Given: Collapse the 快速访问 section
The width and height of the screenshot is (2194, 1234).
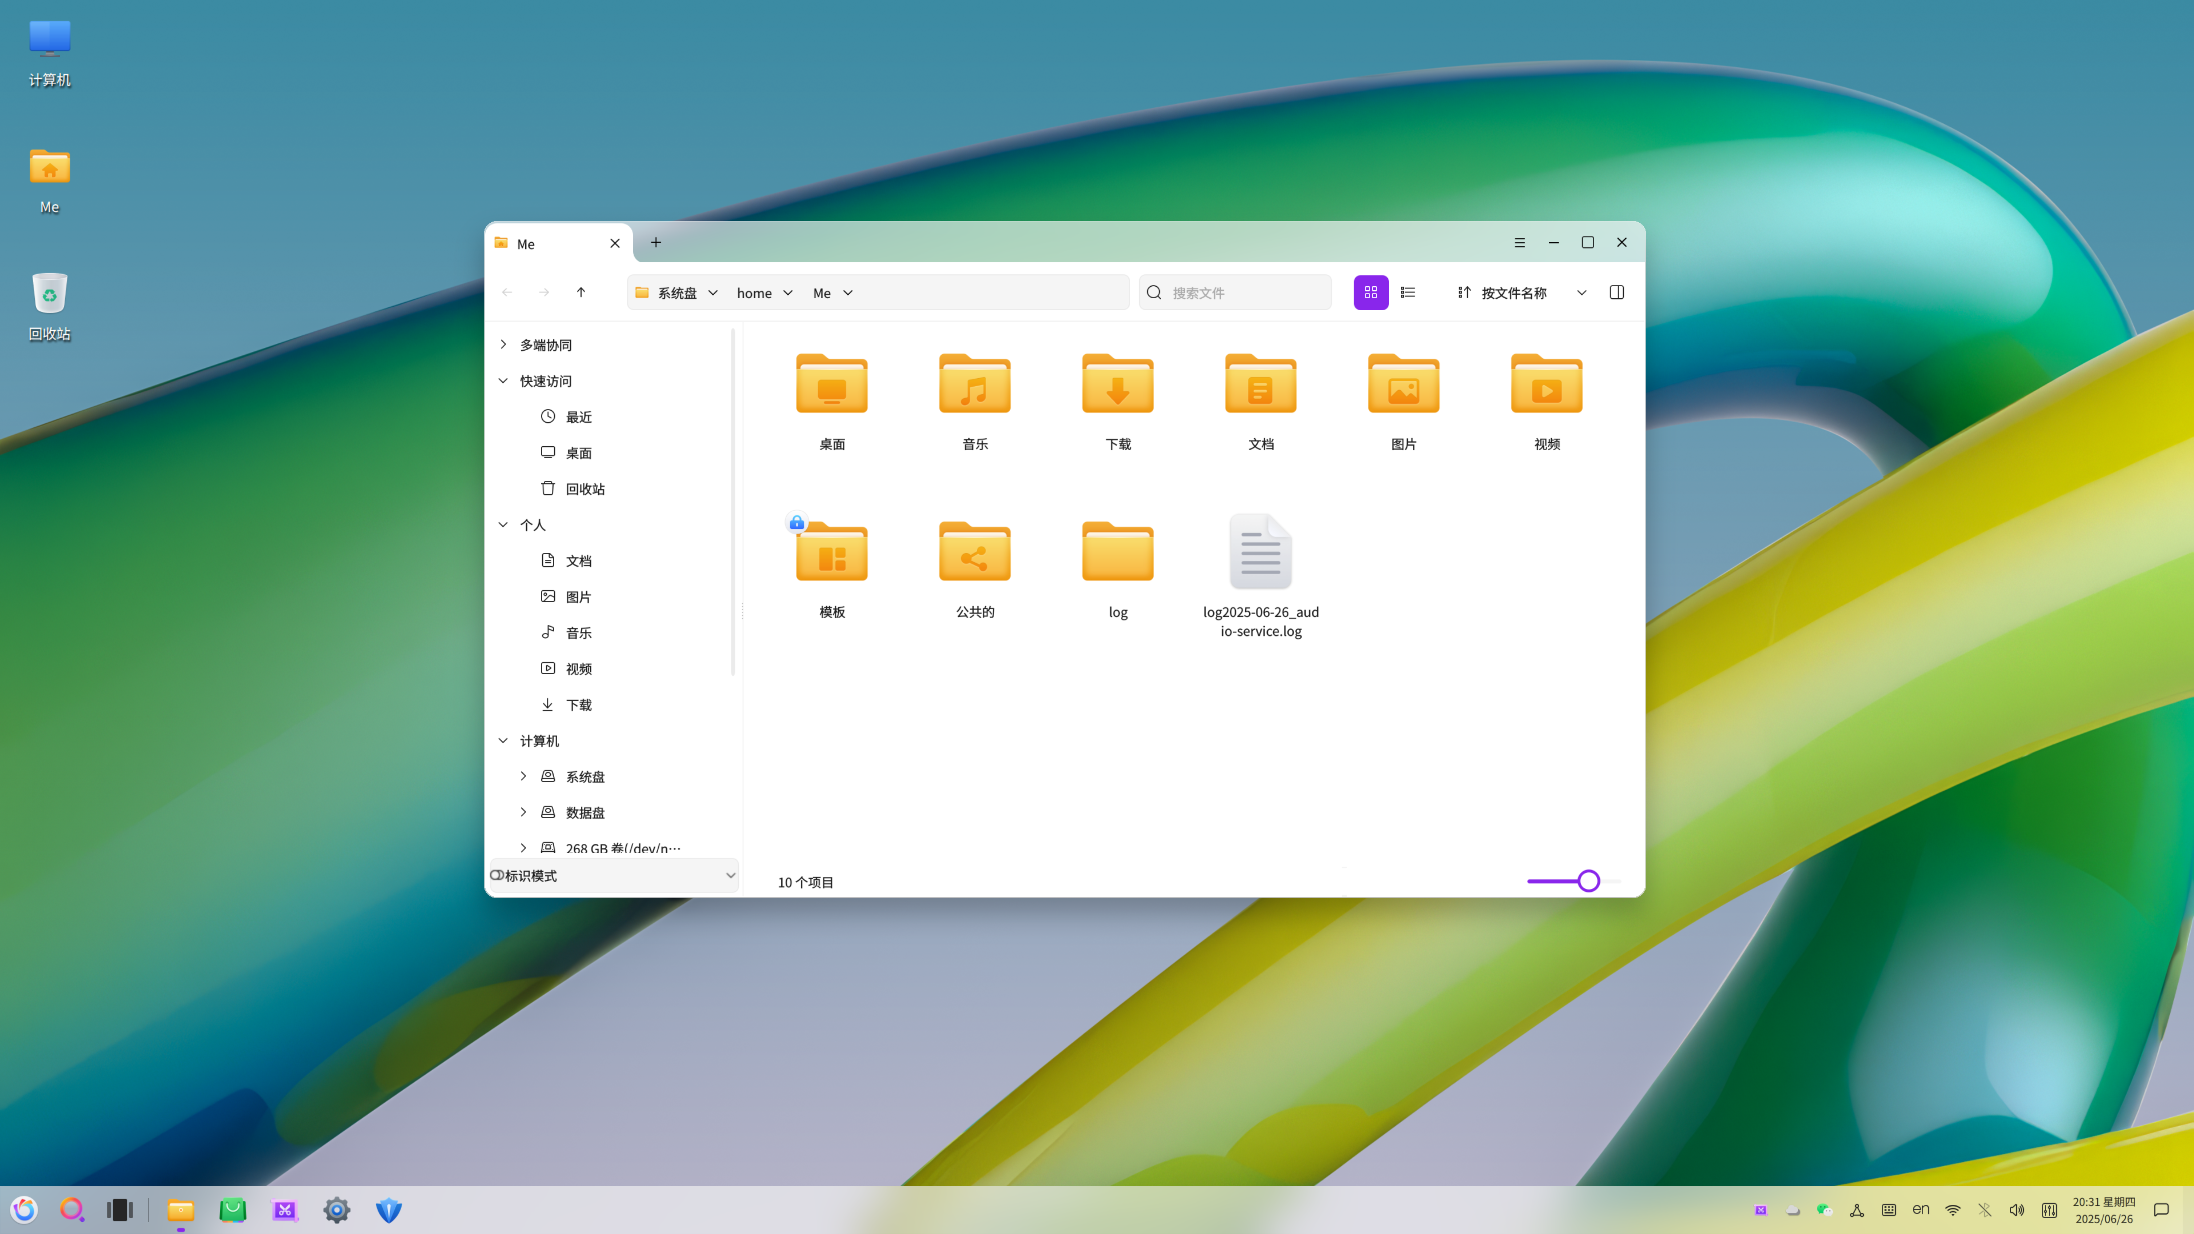Looking at the screenshot, I should point(503,380).
